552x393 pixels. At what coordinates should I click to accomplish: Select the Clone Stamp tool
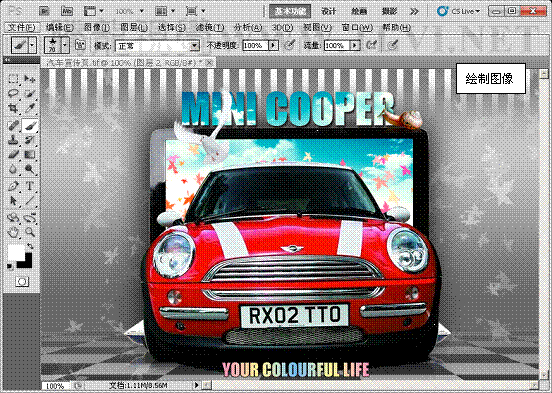(13, 140)
